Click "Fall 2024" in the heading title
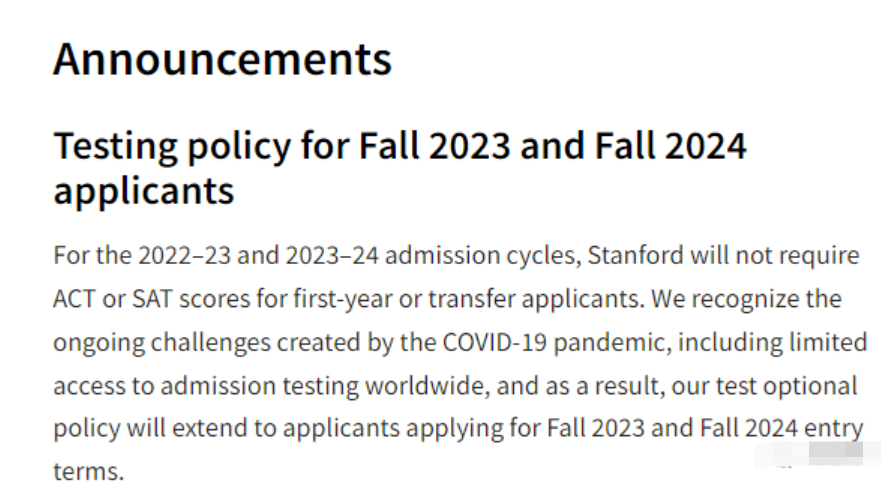Viewport: 890px width, 490px height. point(670,146)
